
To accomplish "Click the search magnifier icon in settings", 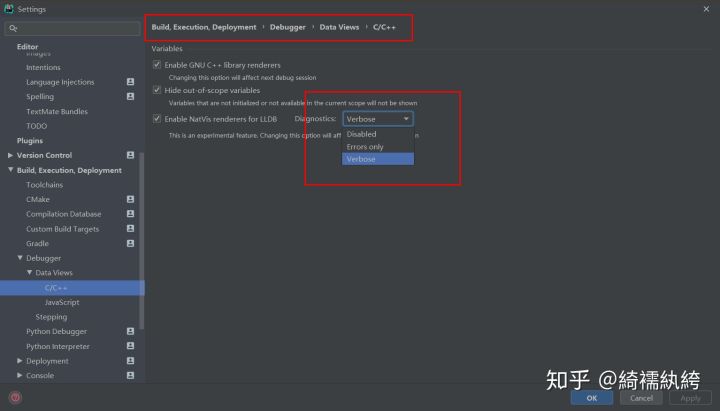I will point(13,28).
